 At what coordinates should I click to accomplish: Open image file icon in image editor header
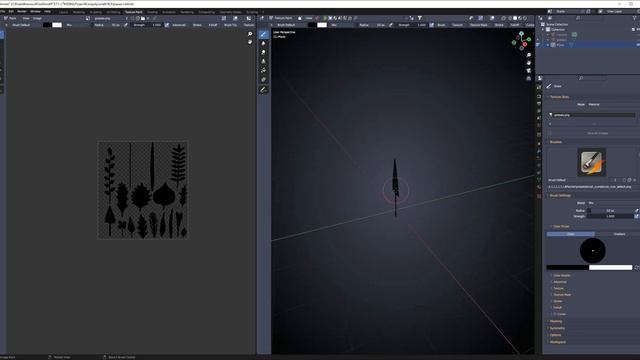(x=142, y=18)
